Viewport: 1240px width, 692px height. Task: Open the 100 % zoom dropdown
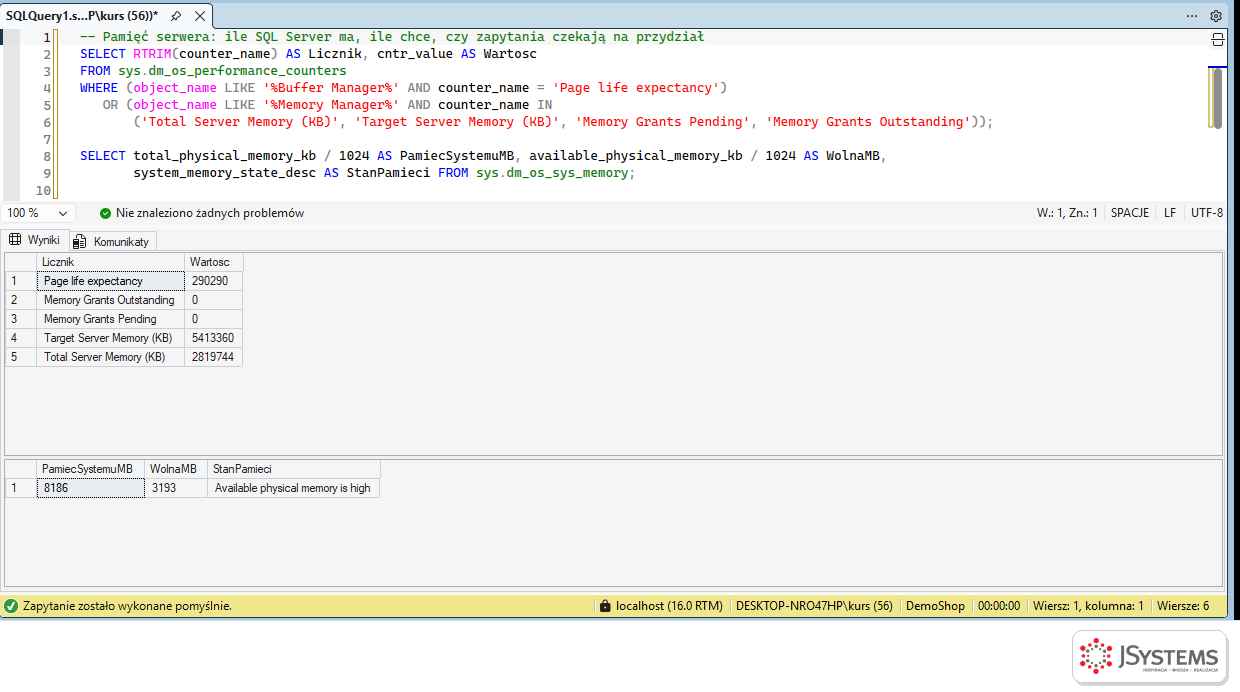tap(38, 213)
